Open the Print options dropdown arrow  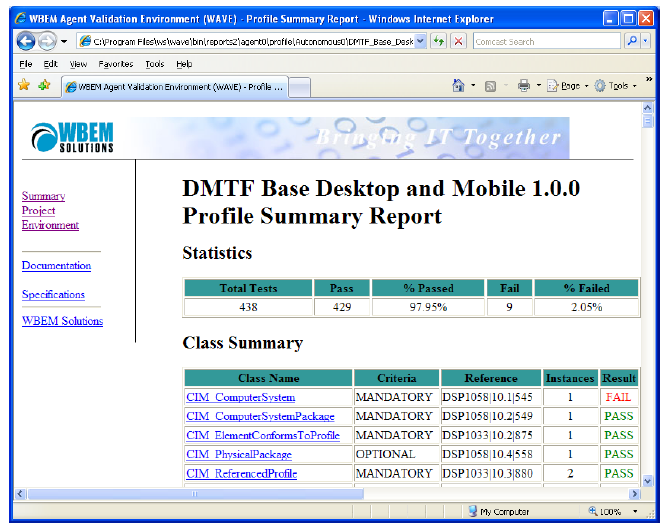coord(539,86)
